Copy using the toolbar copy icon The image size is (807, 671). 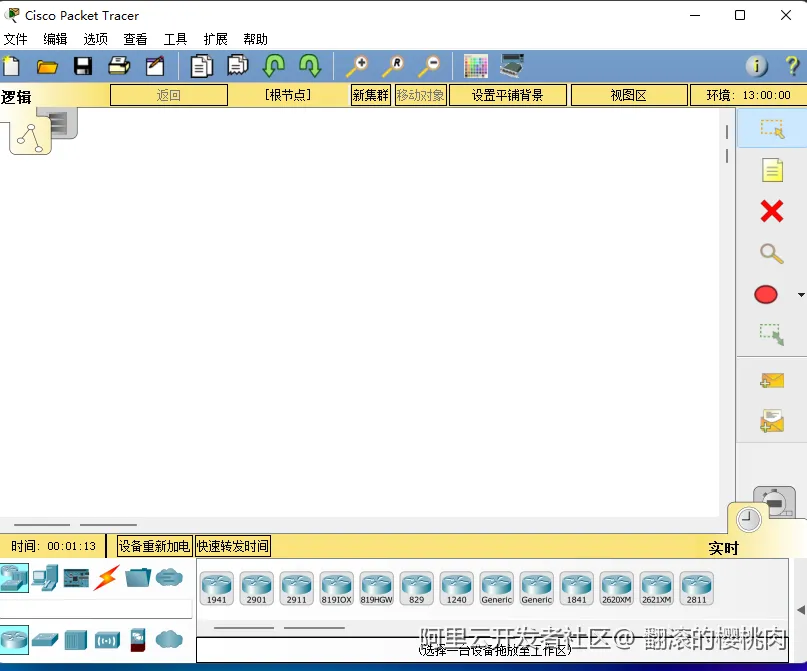[201, 66]
